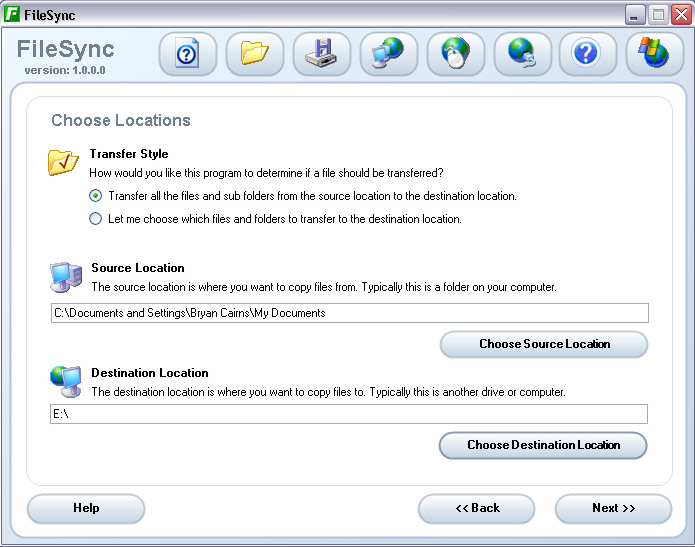Select 'Transfer all the files and sub folders' option
This screenshot has height=547, width=695.
(96, 196)
